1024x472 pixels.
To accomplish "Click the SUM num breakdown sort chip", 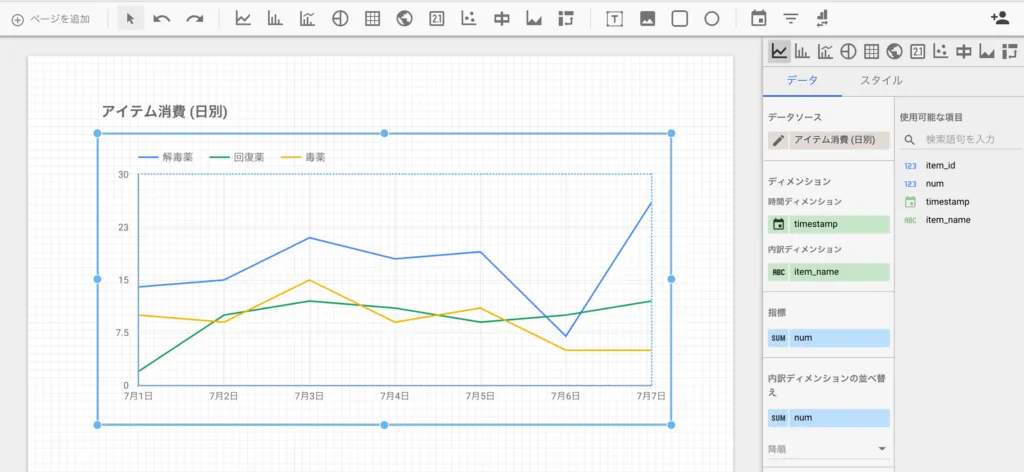I will 829,418.
